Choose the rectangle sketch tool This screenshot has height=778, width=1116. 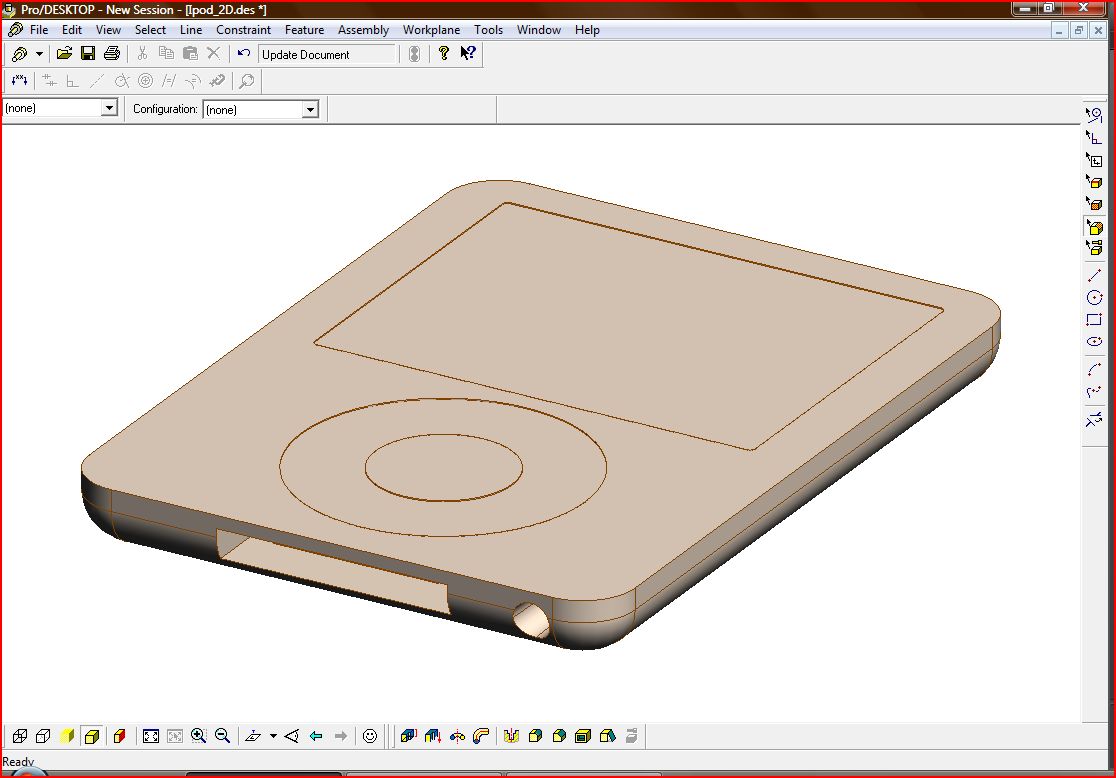1094,320
